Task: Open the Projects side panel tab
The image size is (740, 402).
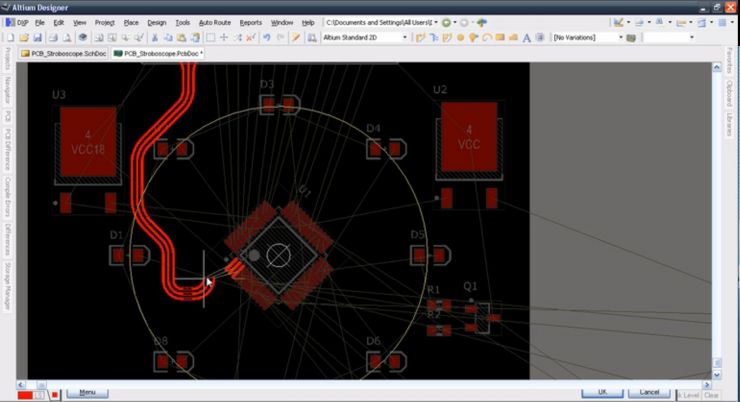Action: (8, 59)
